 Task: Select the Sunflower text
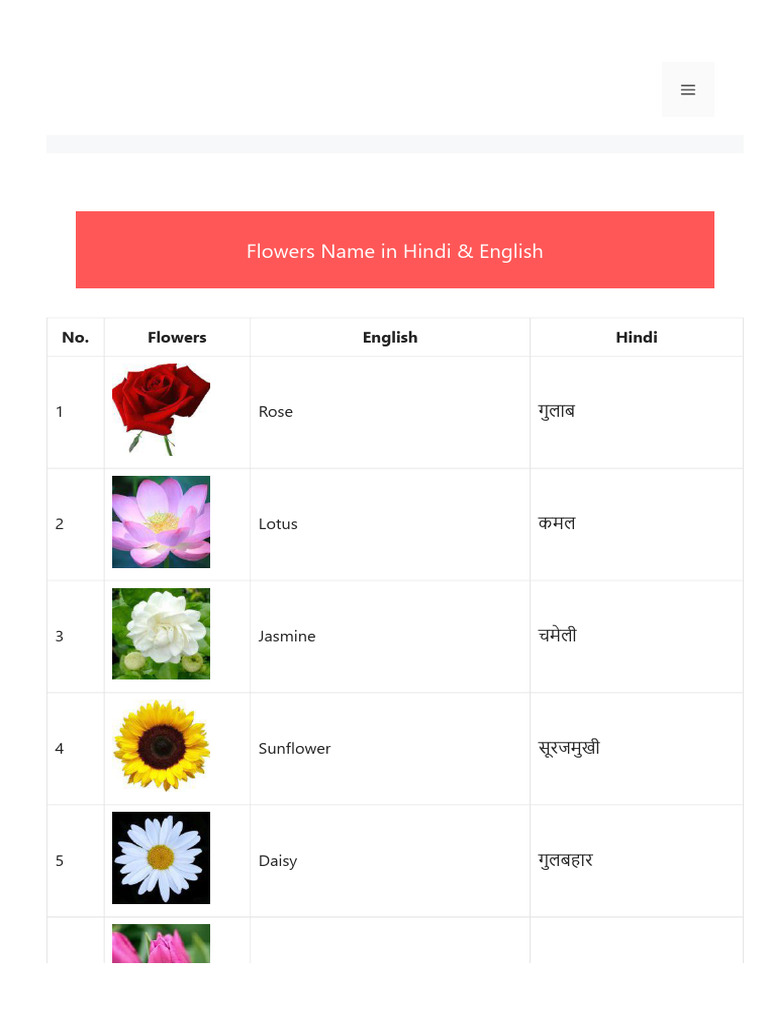click(x=295, y=748)
